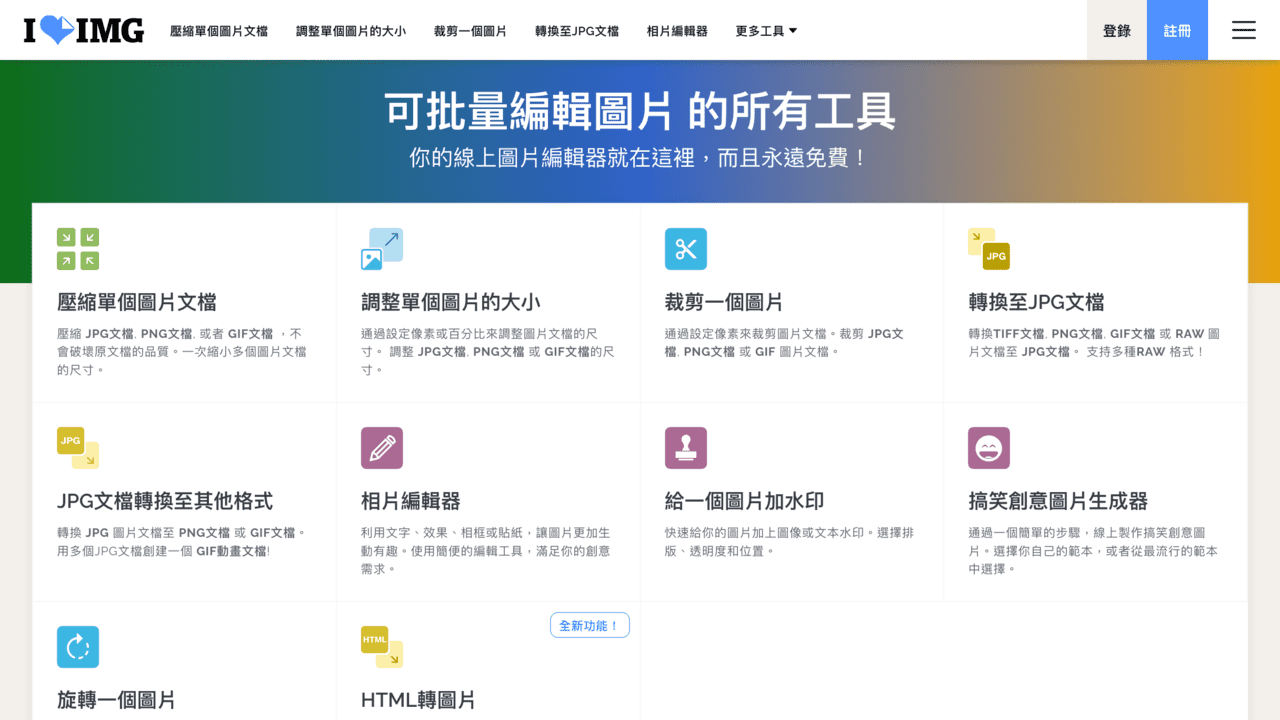The width and height of the screenshot is (1280, 720).
Task: Open 裁剪一個圖片 from the navigation
Action: pyautogui.click(x=470, y=30)
